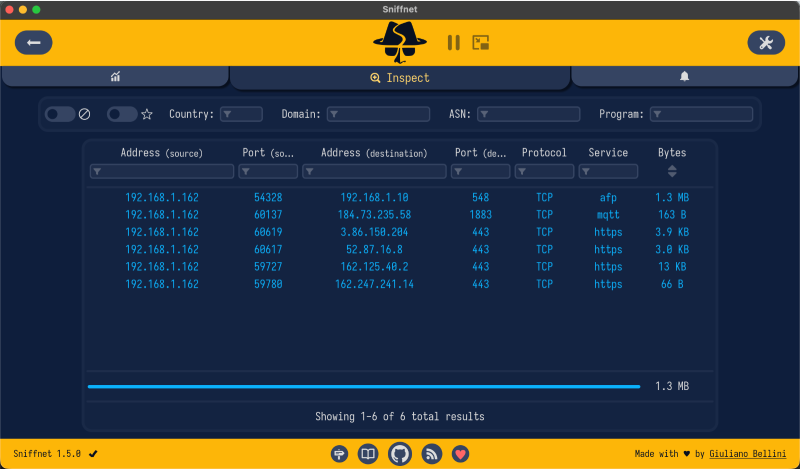Select the Inspect tab
The width and height of the screenshot is (800, 469).
400,78
